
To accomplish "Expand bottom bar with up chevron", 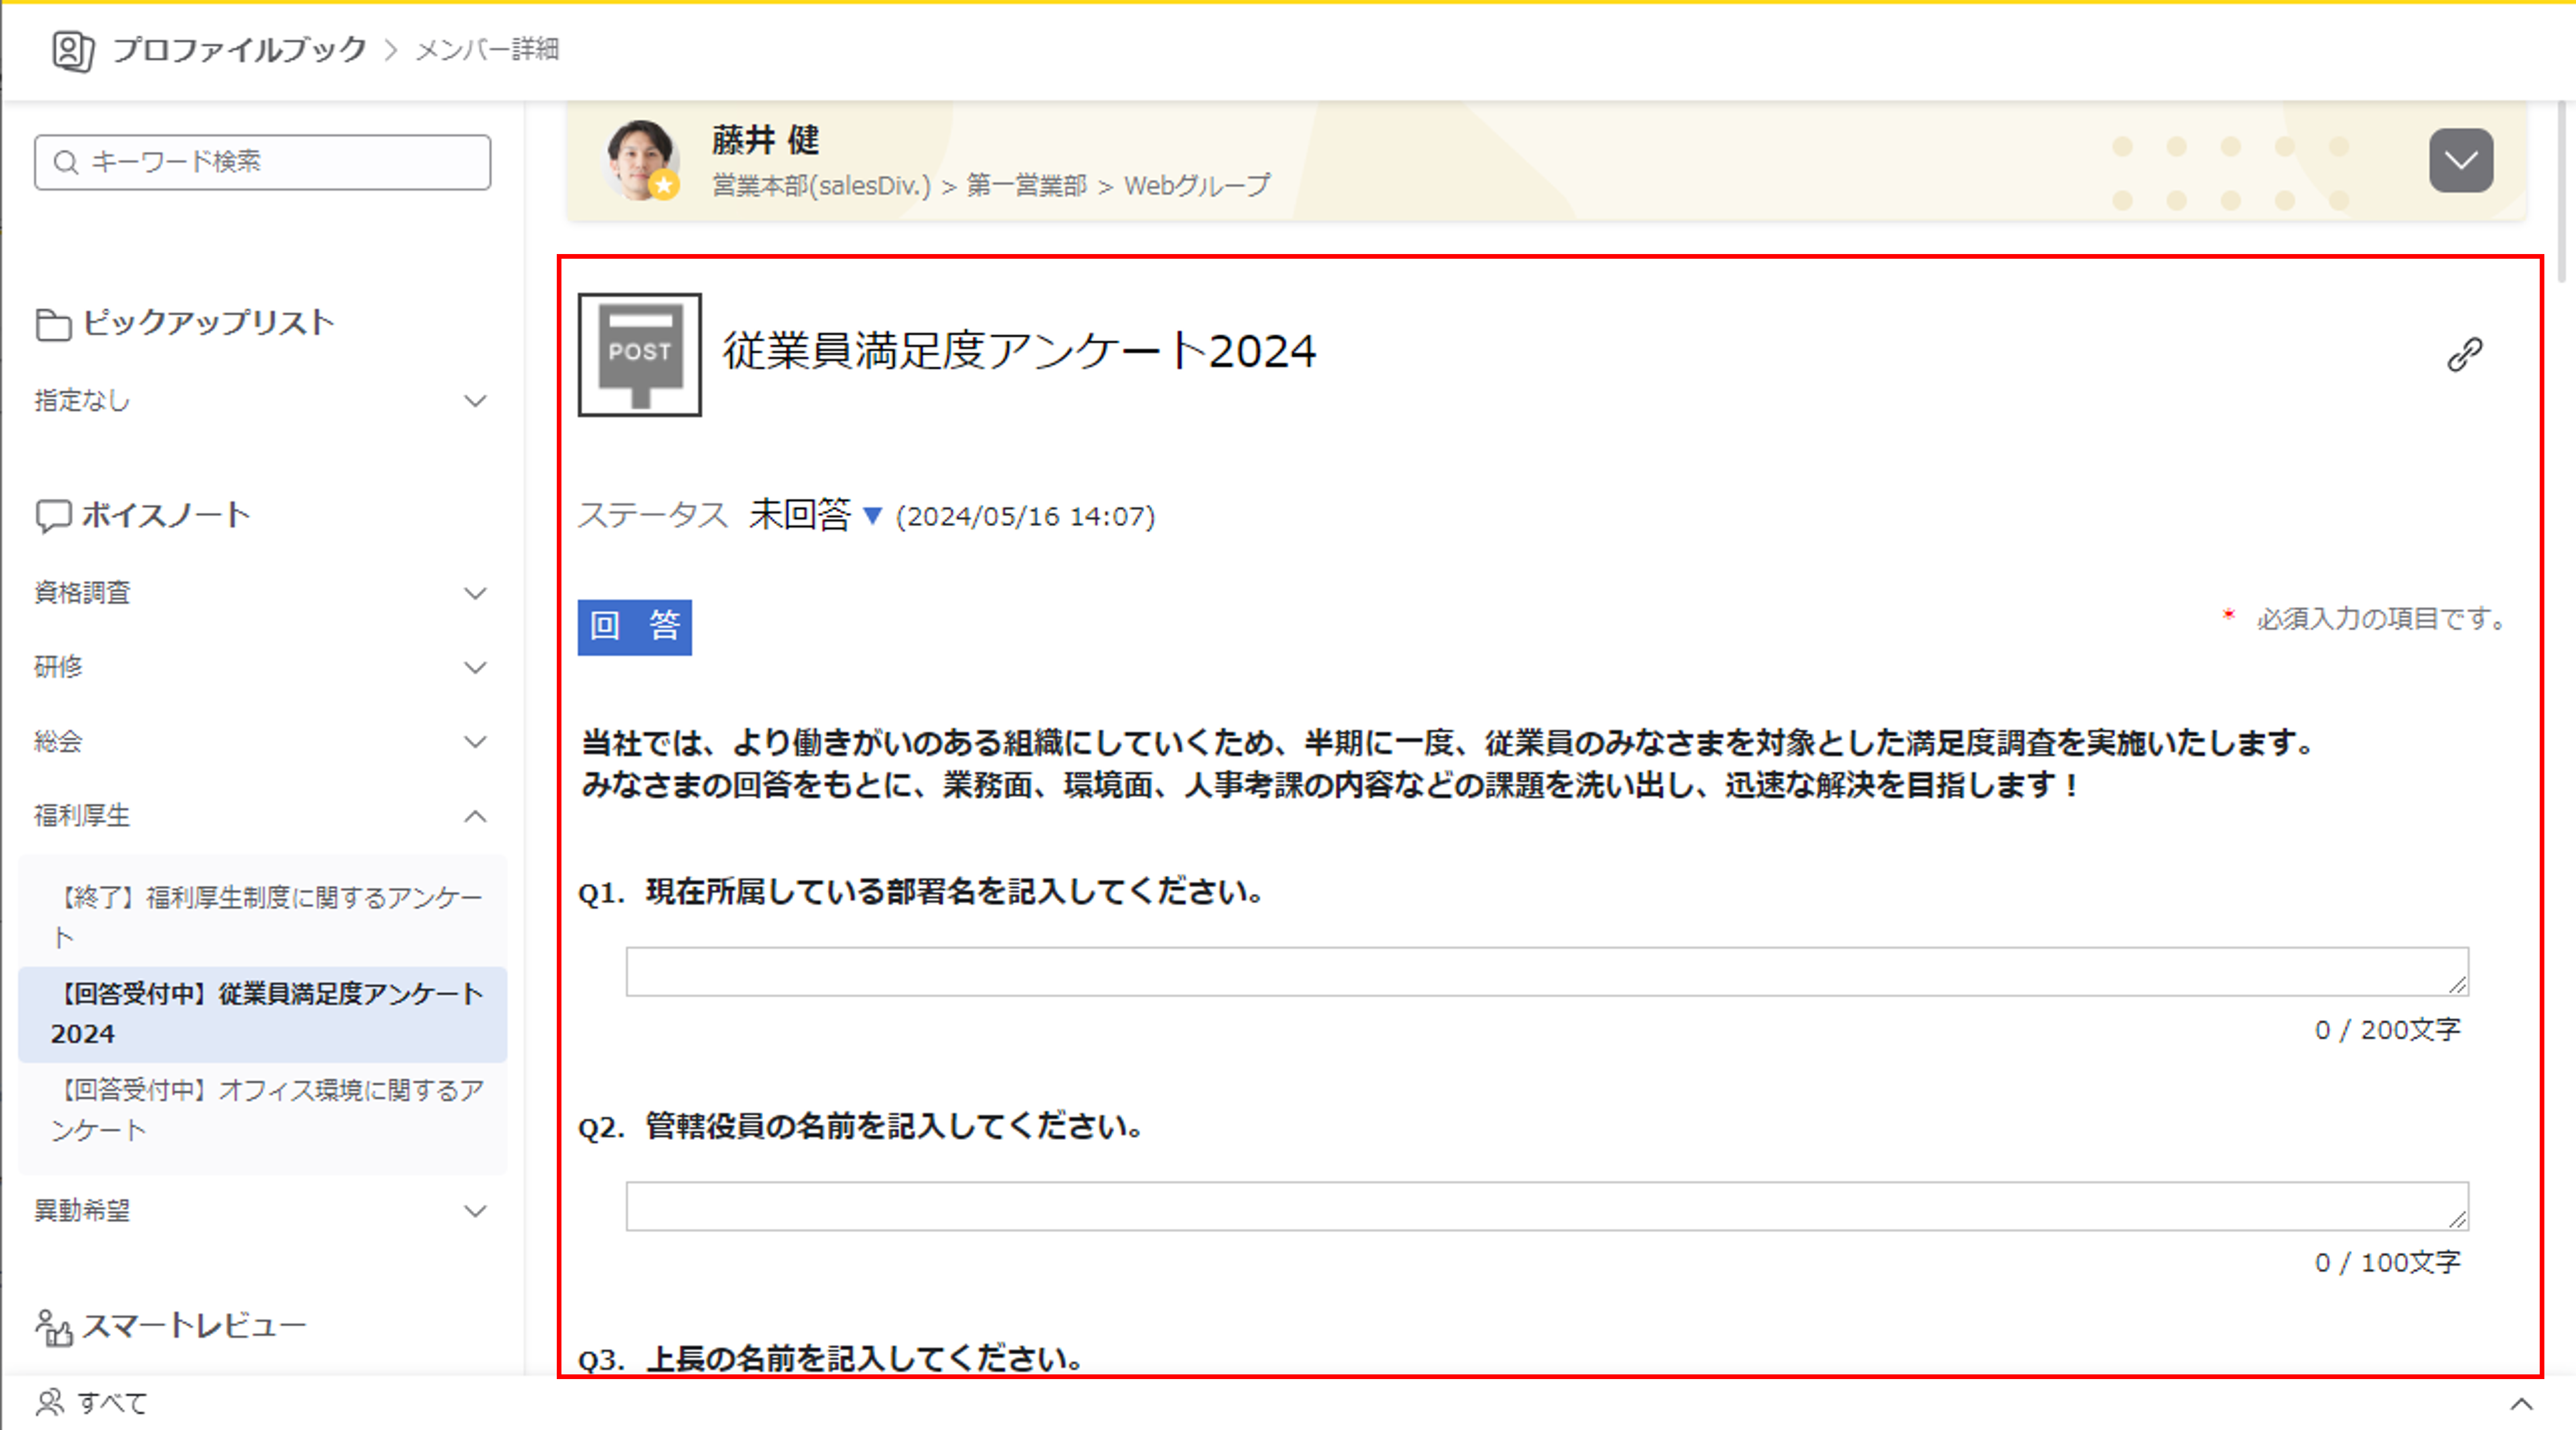I will pos(2521,1404).
